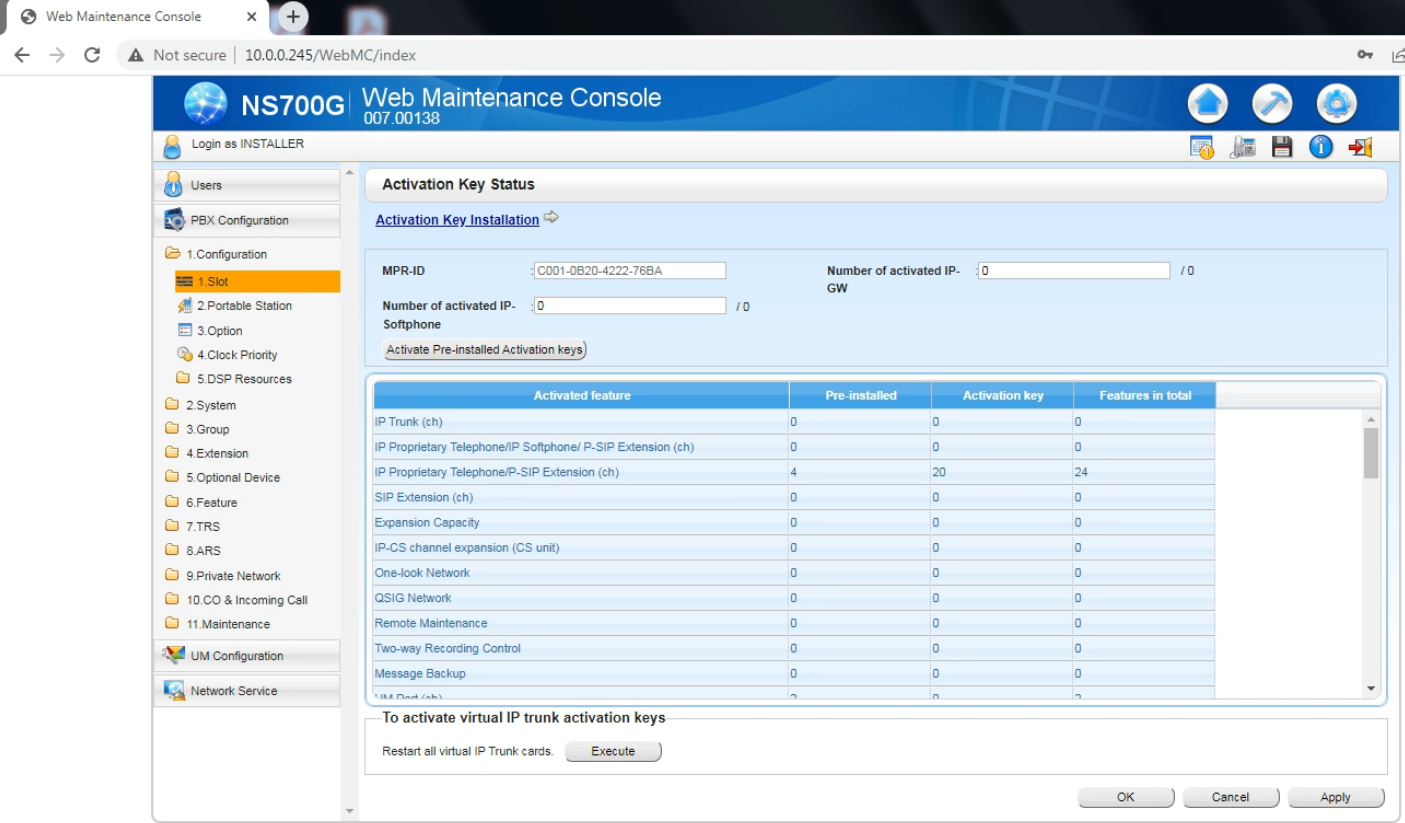This screenshot has width=1405, height=823.
Task: Select the IP Trunk (ch) row
Action: (794, 422)
